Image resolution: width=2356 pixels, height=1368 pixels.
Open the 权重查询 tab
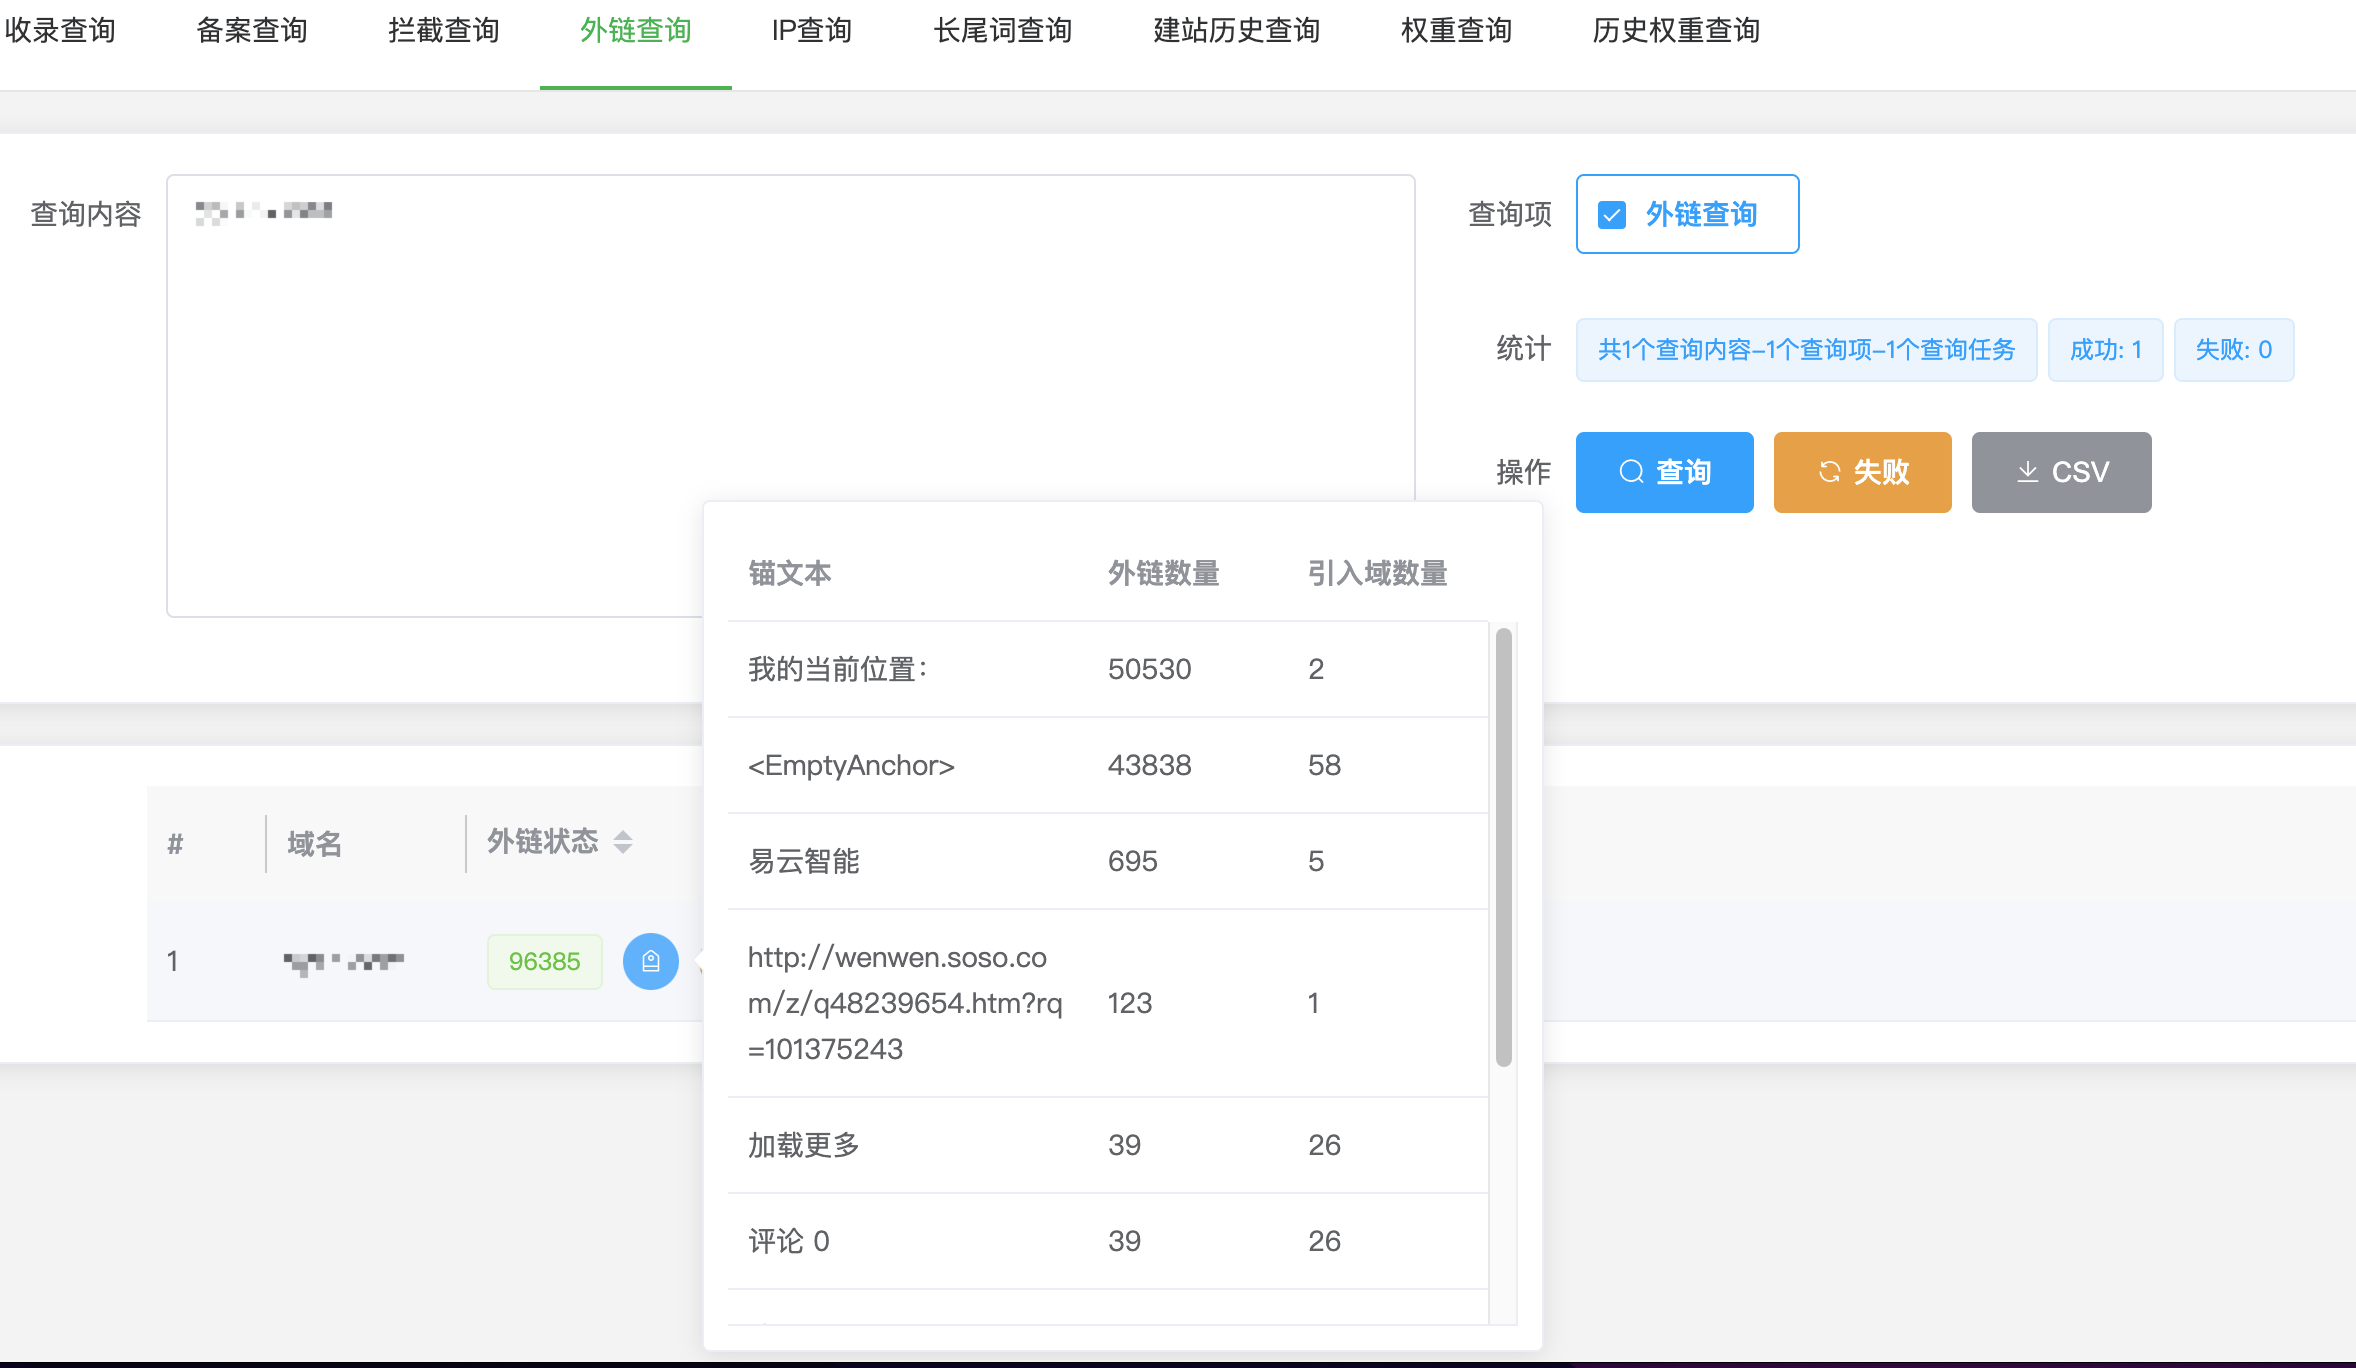[x=1456, y=31]
